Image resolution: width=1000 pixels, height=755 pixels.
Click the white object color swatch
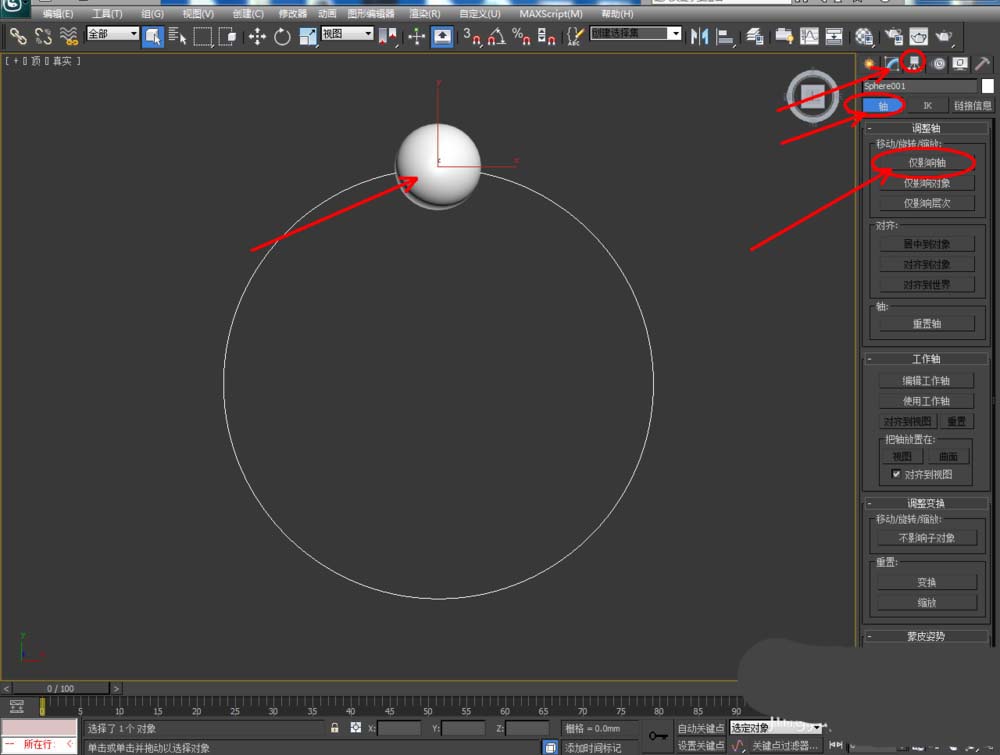(x=988, y=86)
